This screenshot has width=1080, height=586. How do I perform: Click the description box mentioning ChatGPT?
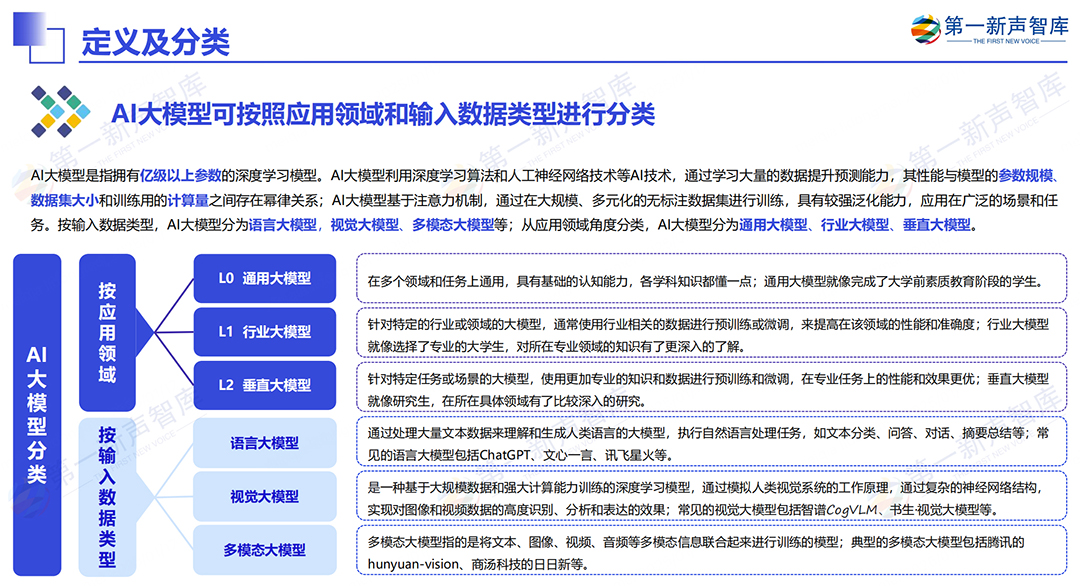(712, 443)
